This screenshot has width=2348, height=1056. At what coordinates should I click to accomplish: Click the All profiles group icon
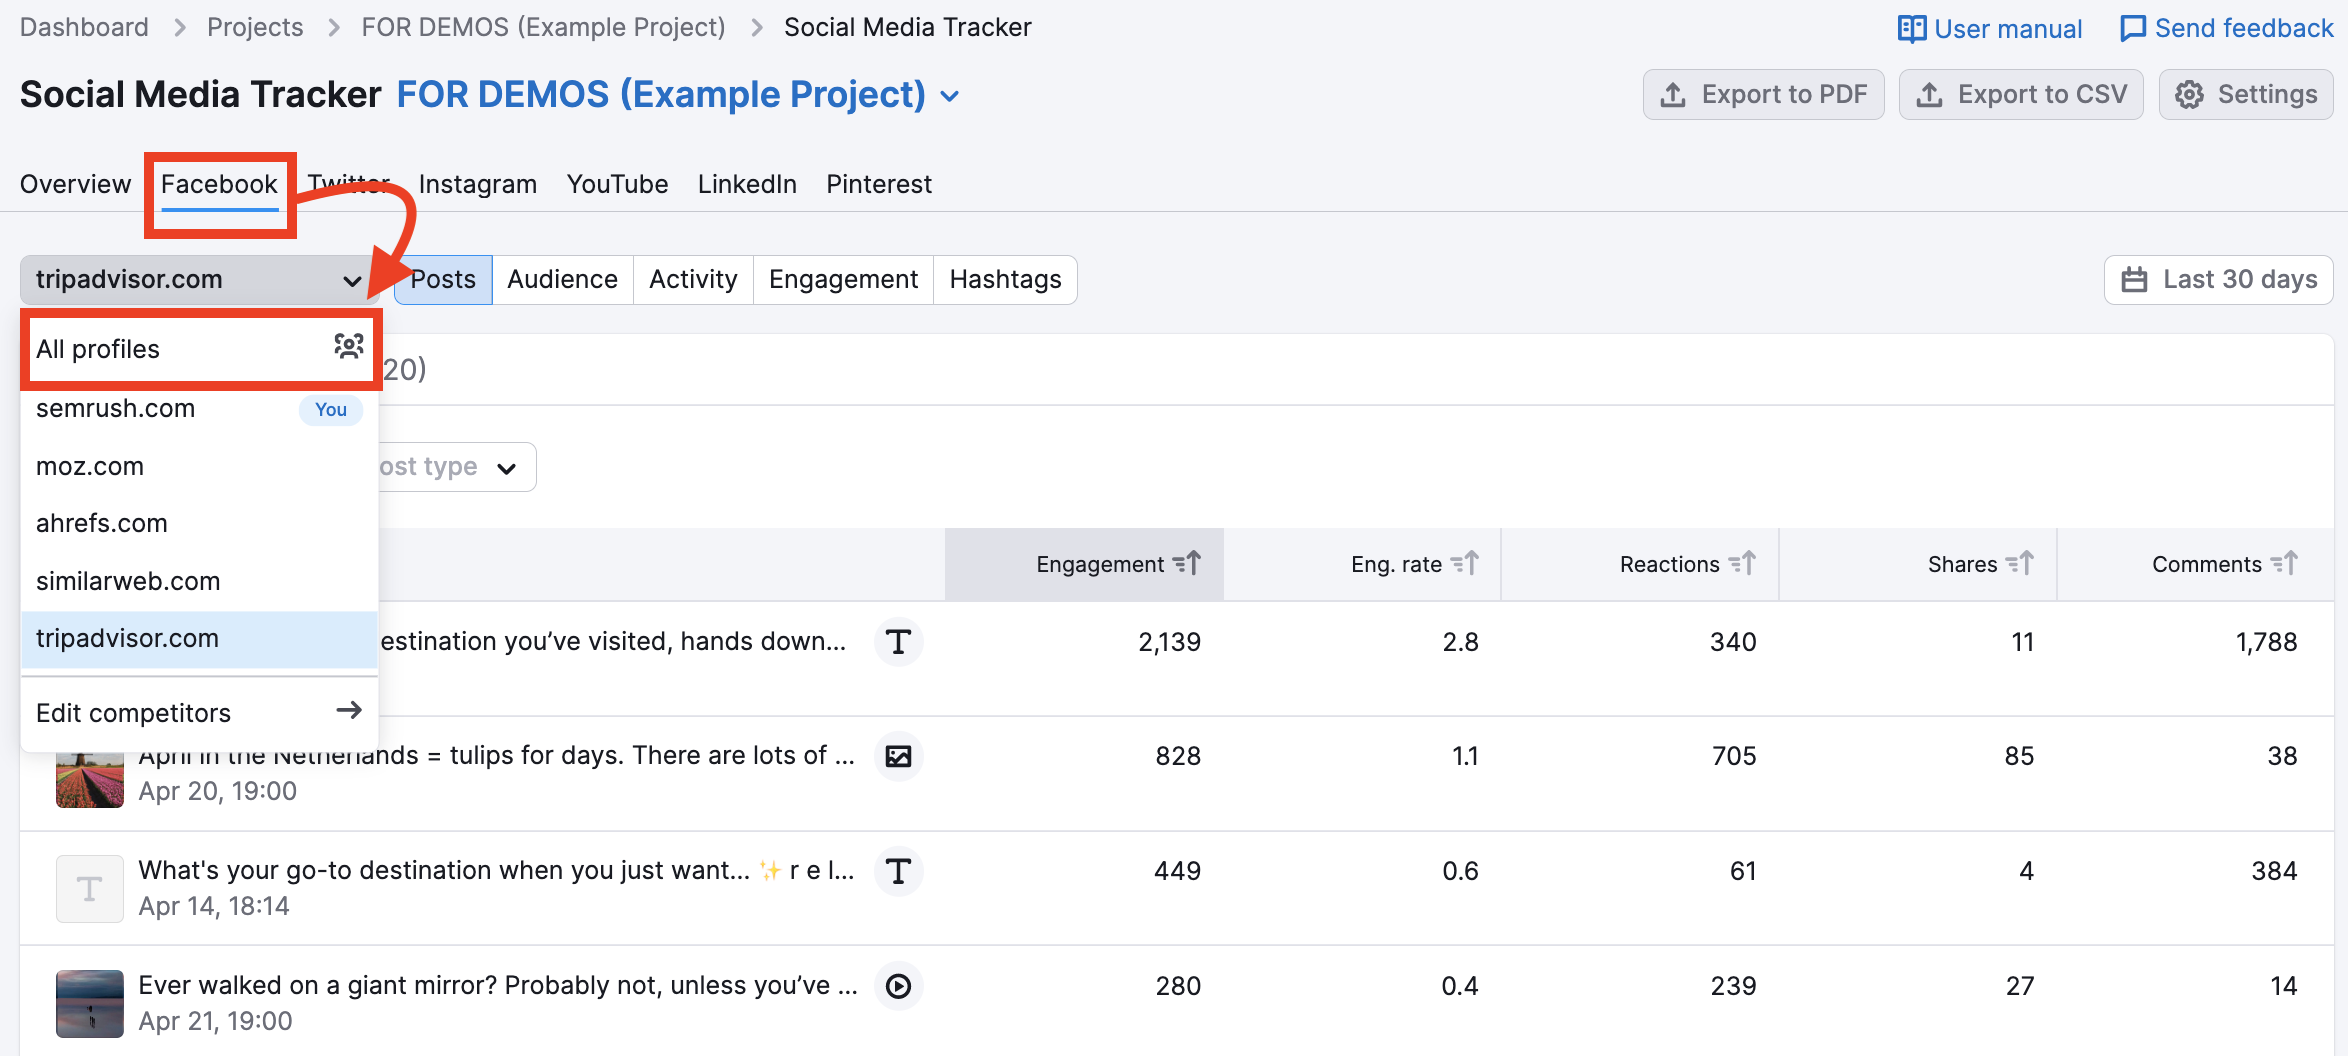click(348, 347)
